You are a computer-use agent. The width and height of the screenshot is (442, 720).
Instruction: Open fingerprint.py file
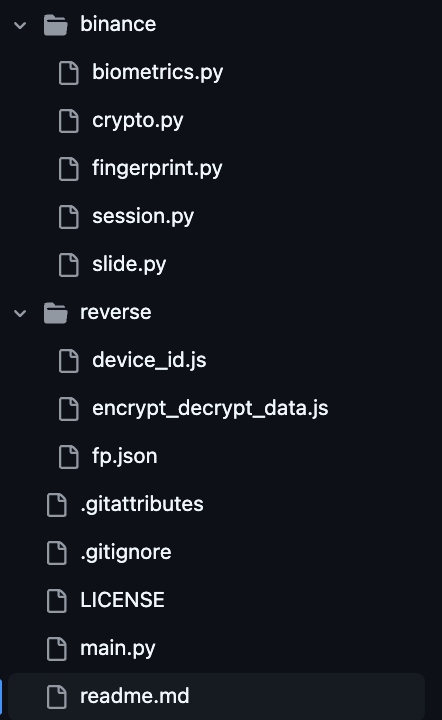[157, 169]
